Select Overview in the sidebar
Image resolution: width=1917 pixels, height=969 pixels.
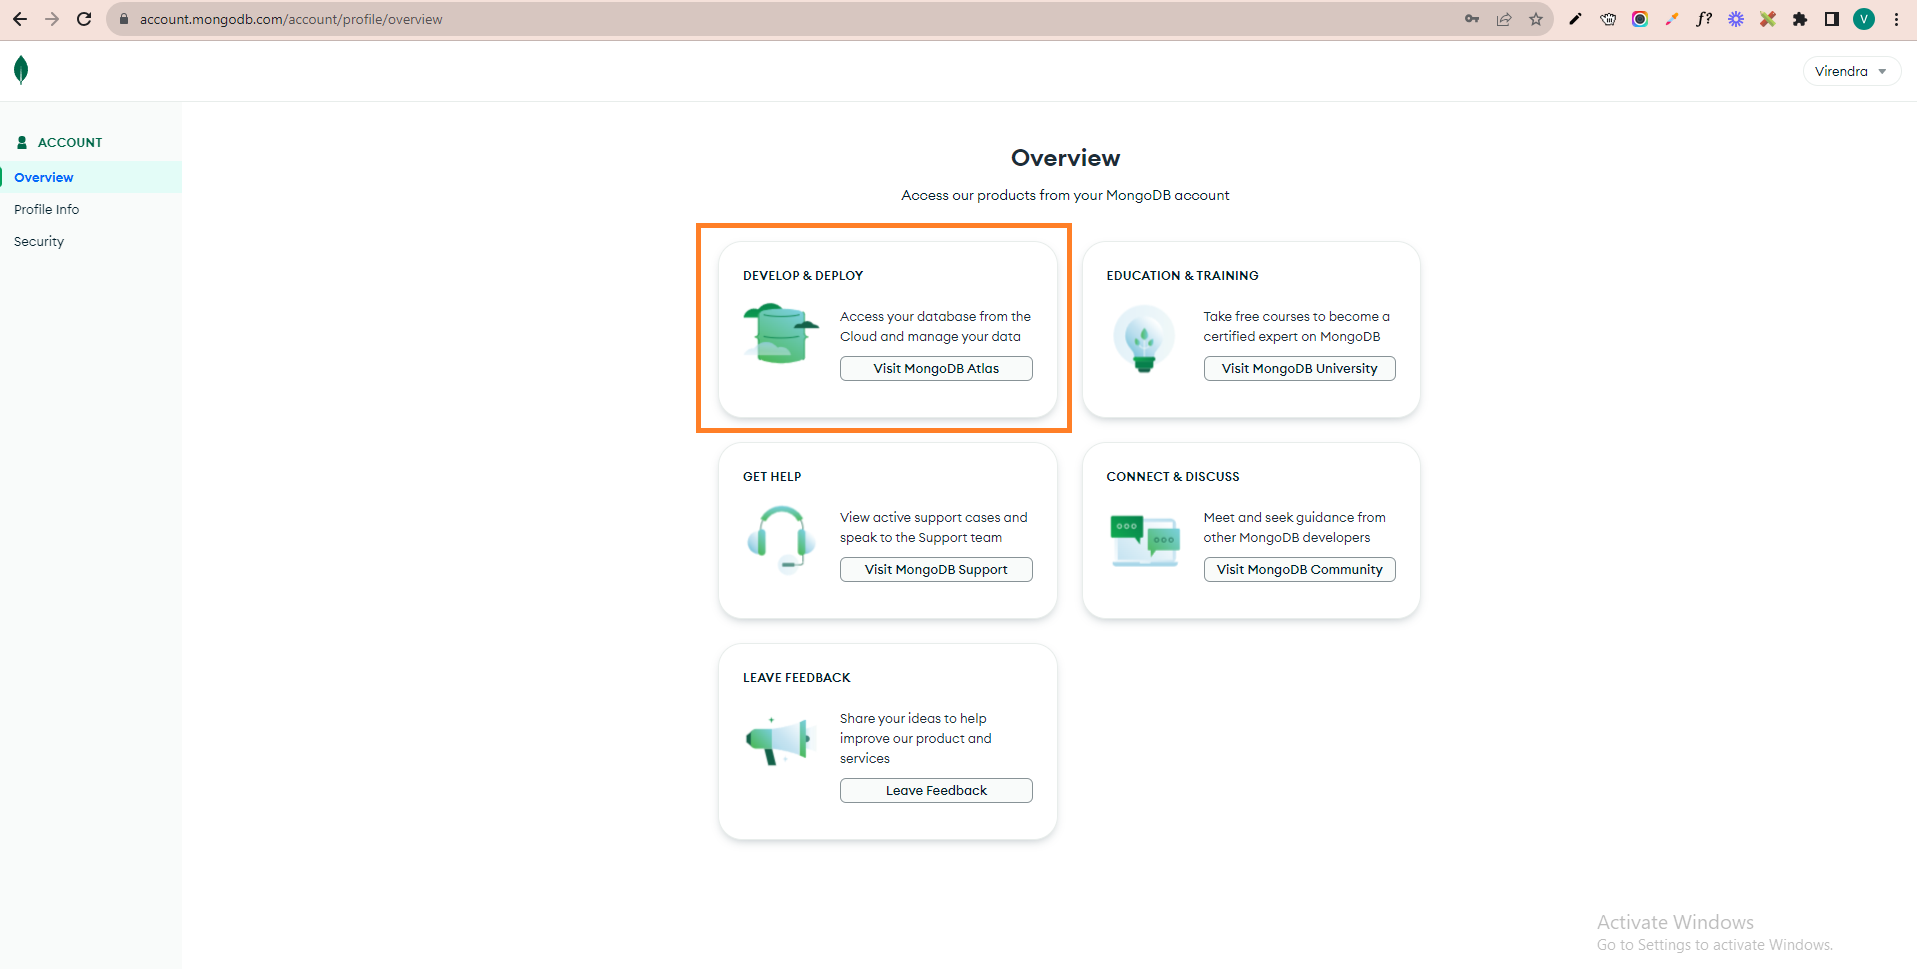click(x=44, y=177)
